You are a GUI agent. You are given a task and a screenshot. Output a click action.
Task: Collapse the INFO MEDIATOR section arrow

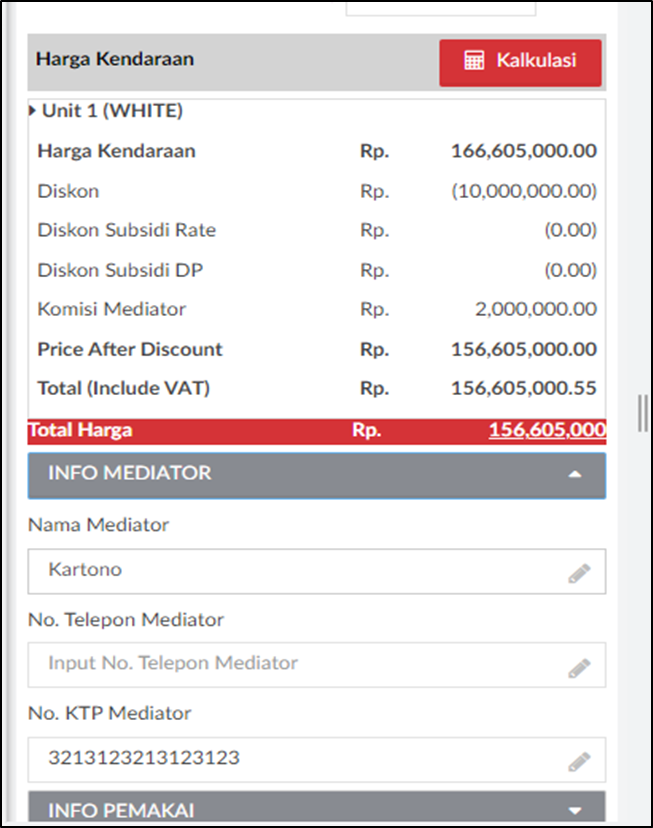(574, 474)
